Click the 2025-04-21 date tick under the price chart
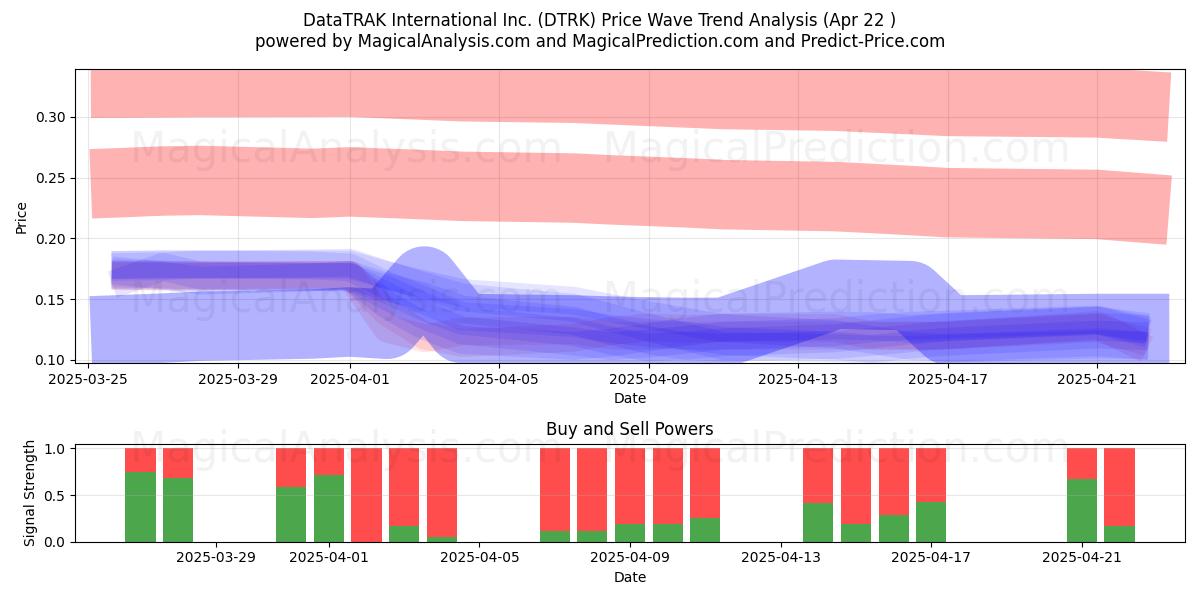The width and height of the screenshot is (1200, 600). [1098, 379]
